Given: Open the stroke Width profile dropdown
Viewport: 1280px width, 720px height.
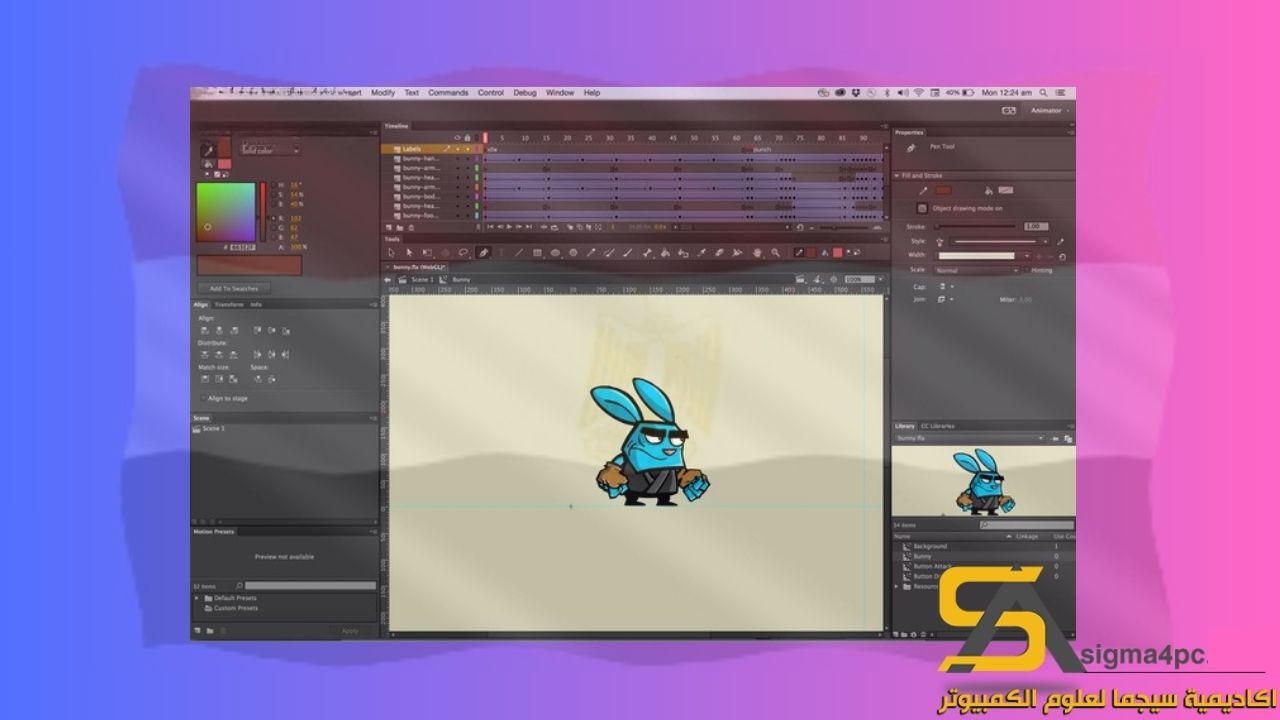Looking at the screenshot, I should 984,256.
